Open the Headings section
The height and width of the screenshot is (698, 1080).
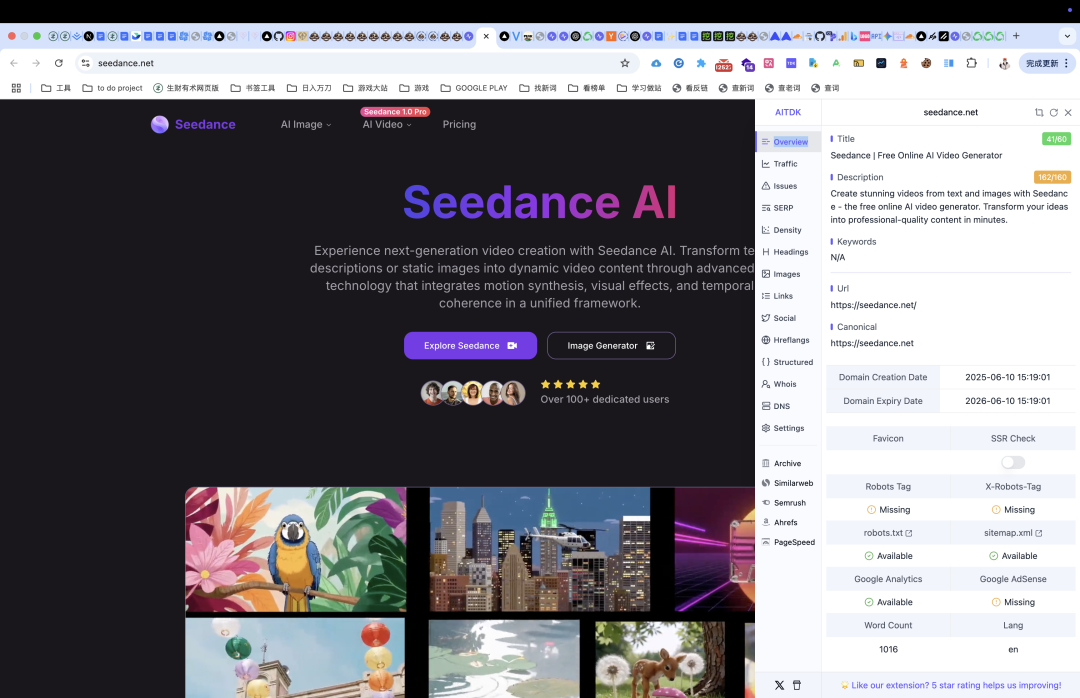pyautogui.click(x=789, y=252)
